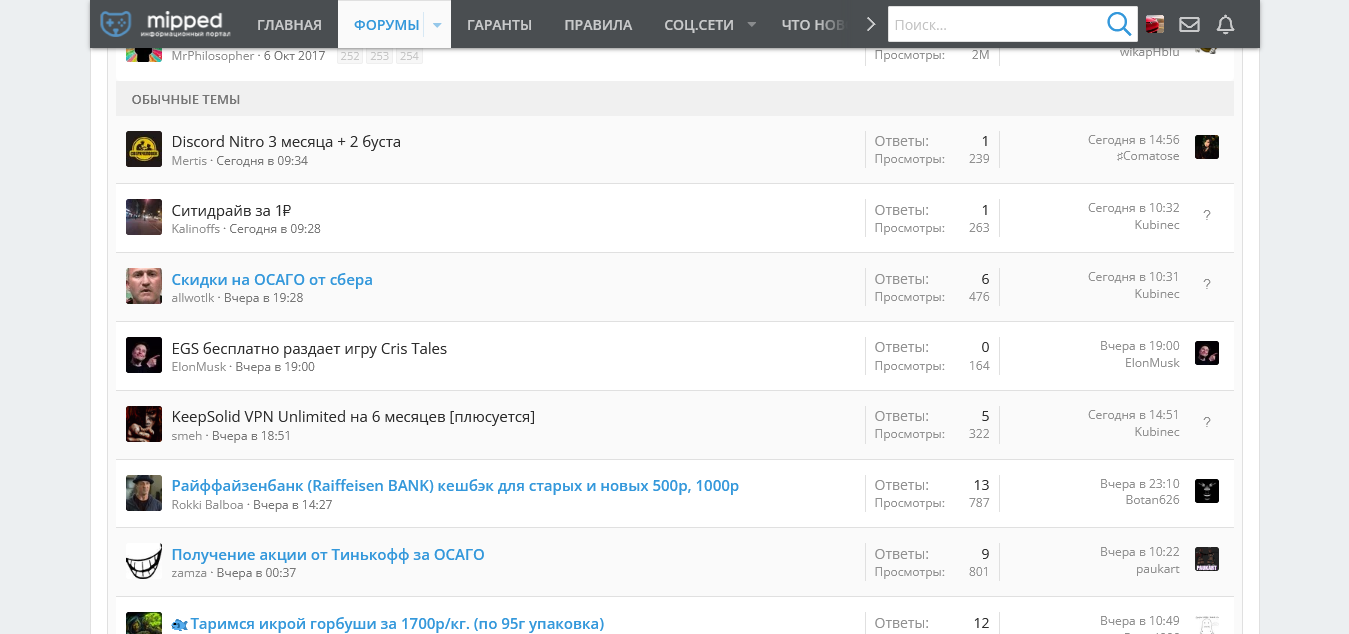Click last poster name wikapHblu
The width and height of the screenshot is (1349, 634).
click(1150, 52)
